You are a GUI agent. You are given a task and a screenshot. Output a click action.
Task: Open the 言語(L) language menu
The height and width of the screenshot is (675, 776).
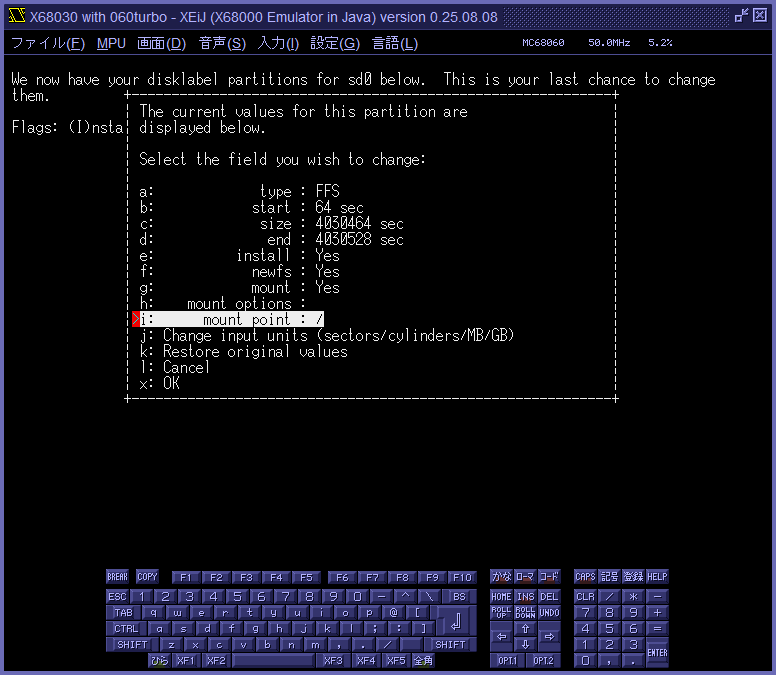coord(395,44)
